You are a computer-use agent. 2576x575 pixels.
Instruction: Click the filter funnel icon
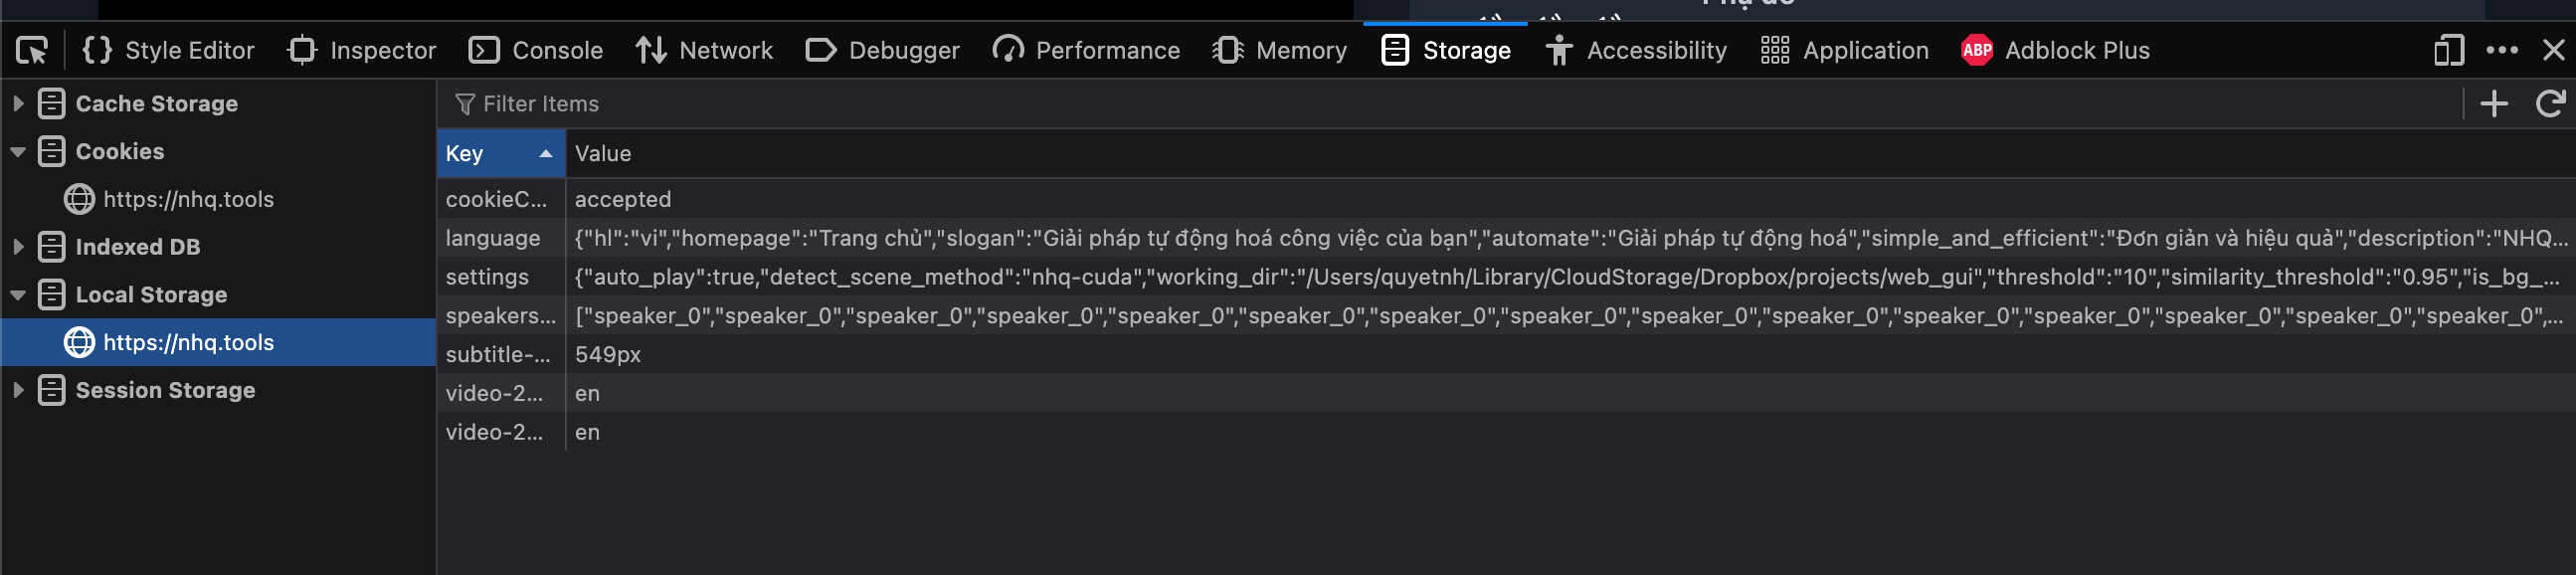click(464, 104)
